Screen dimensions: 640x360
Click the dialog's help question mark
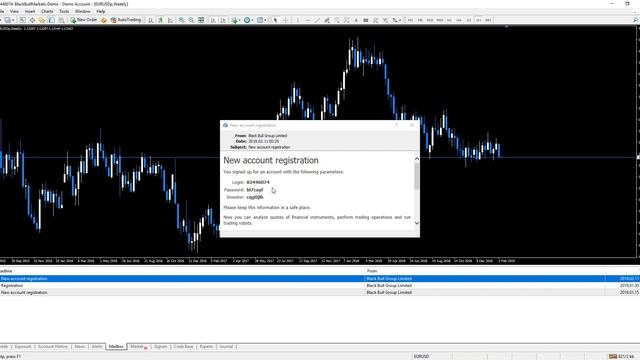click(x=396, y=125)
